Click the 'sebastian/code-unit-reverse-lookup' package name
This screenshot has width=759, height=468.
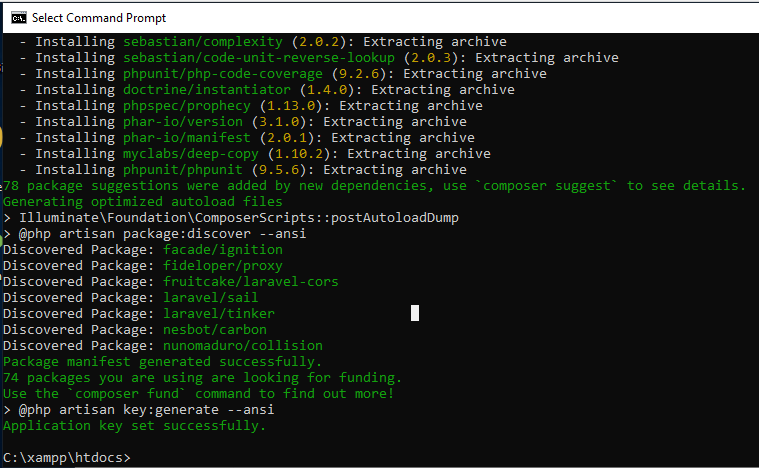point(258,58)
